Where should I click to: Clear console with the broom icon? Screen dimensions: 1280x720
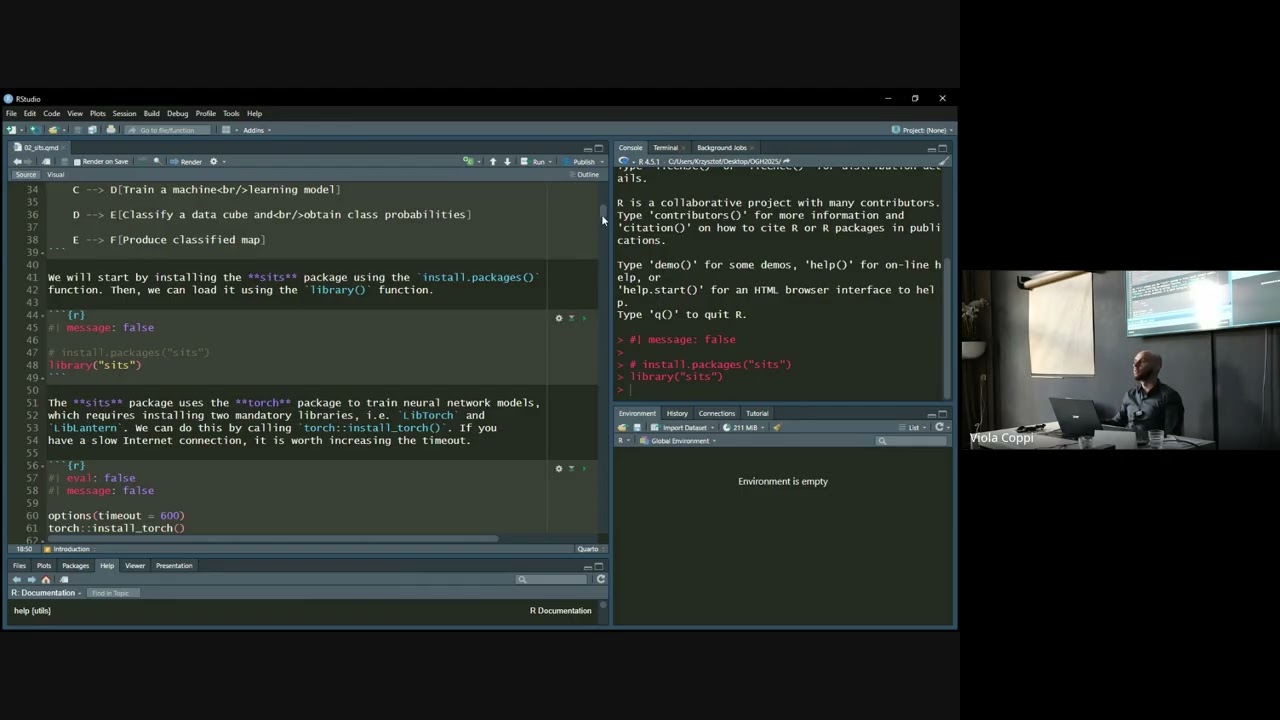pos(944,161)
